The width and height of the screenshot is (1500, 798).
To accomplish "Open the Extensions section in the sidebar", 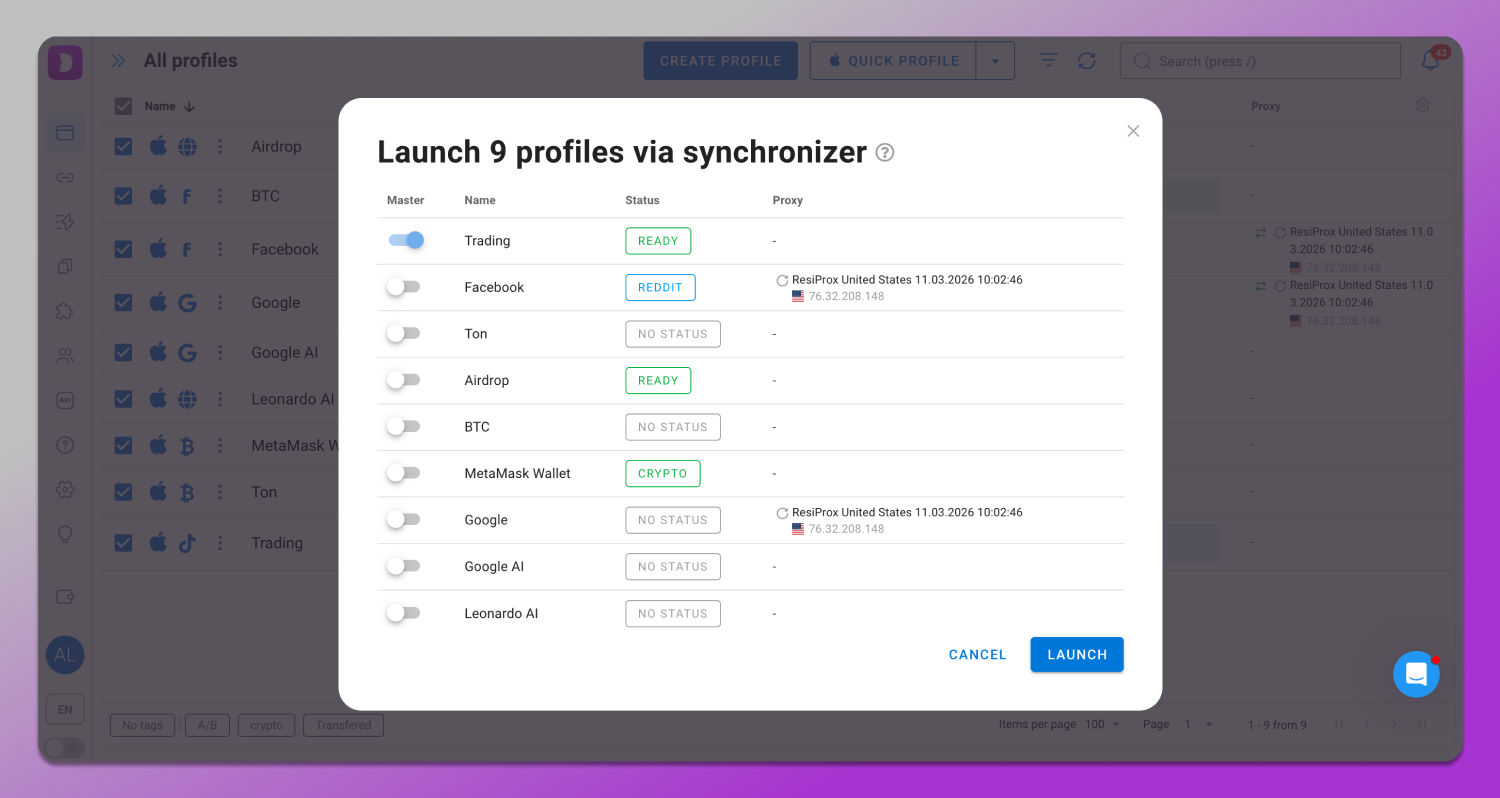I will tap(65, 311).
